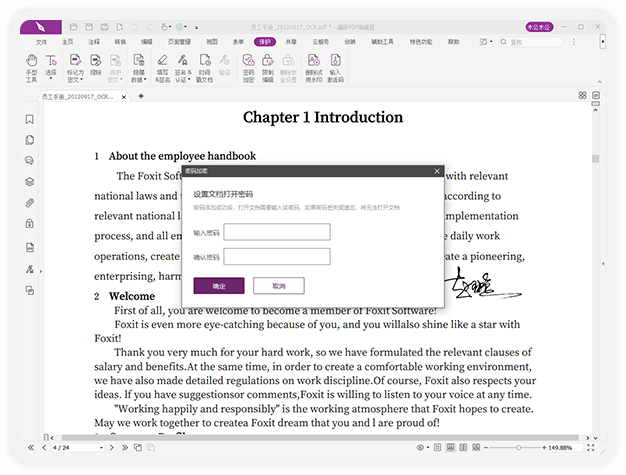
Task: Go to the first page
Action: point(31,448)
